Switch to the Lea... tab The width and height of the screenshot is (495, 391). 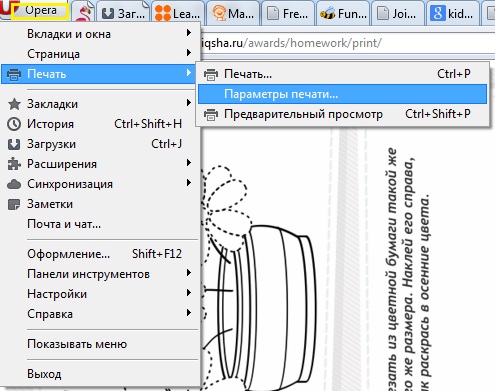(x=178, y=13)
